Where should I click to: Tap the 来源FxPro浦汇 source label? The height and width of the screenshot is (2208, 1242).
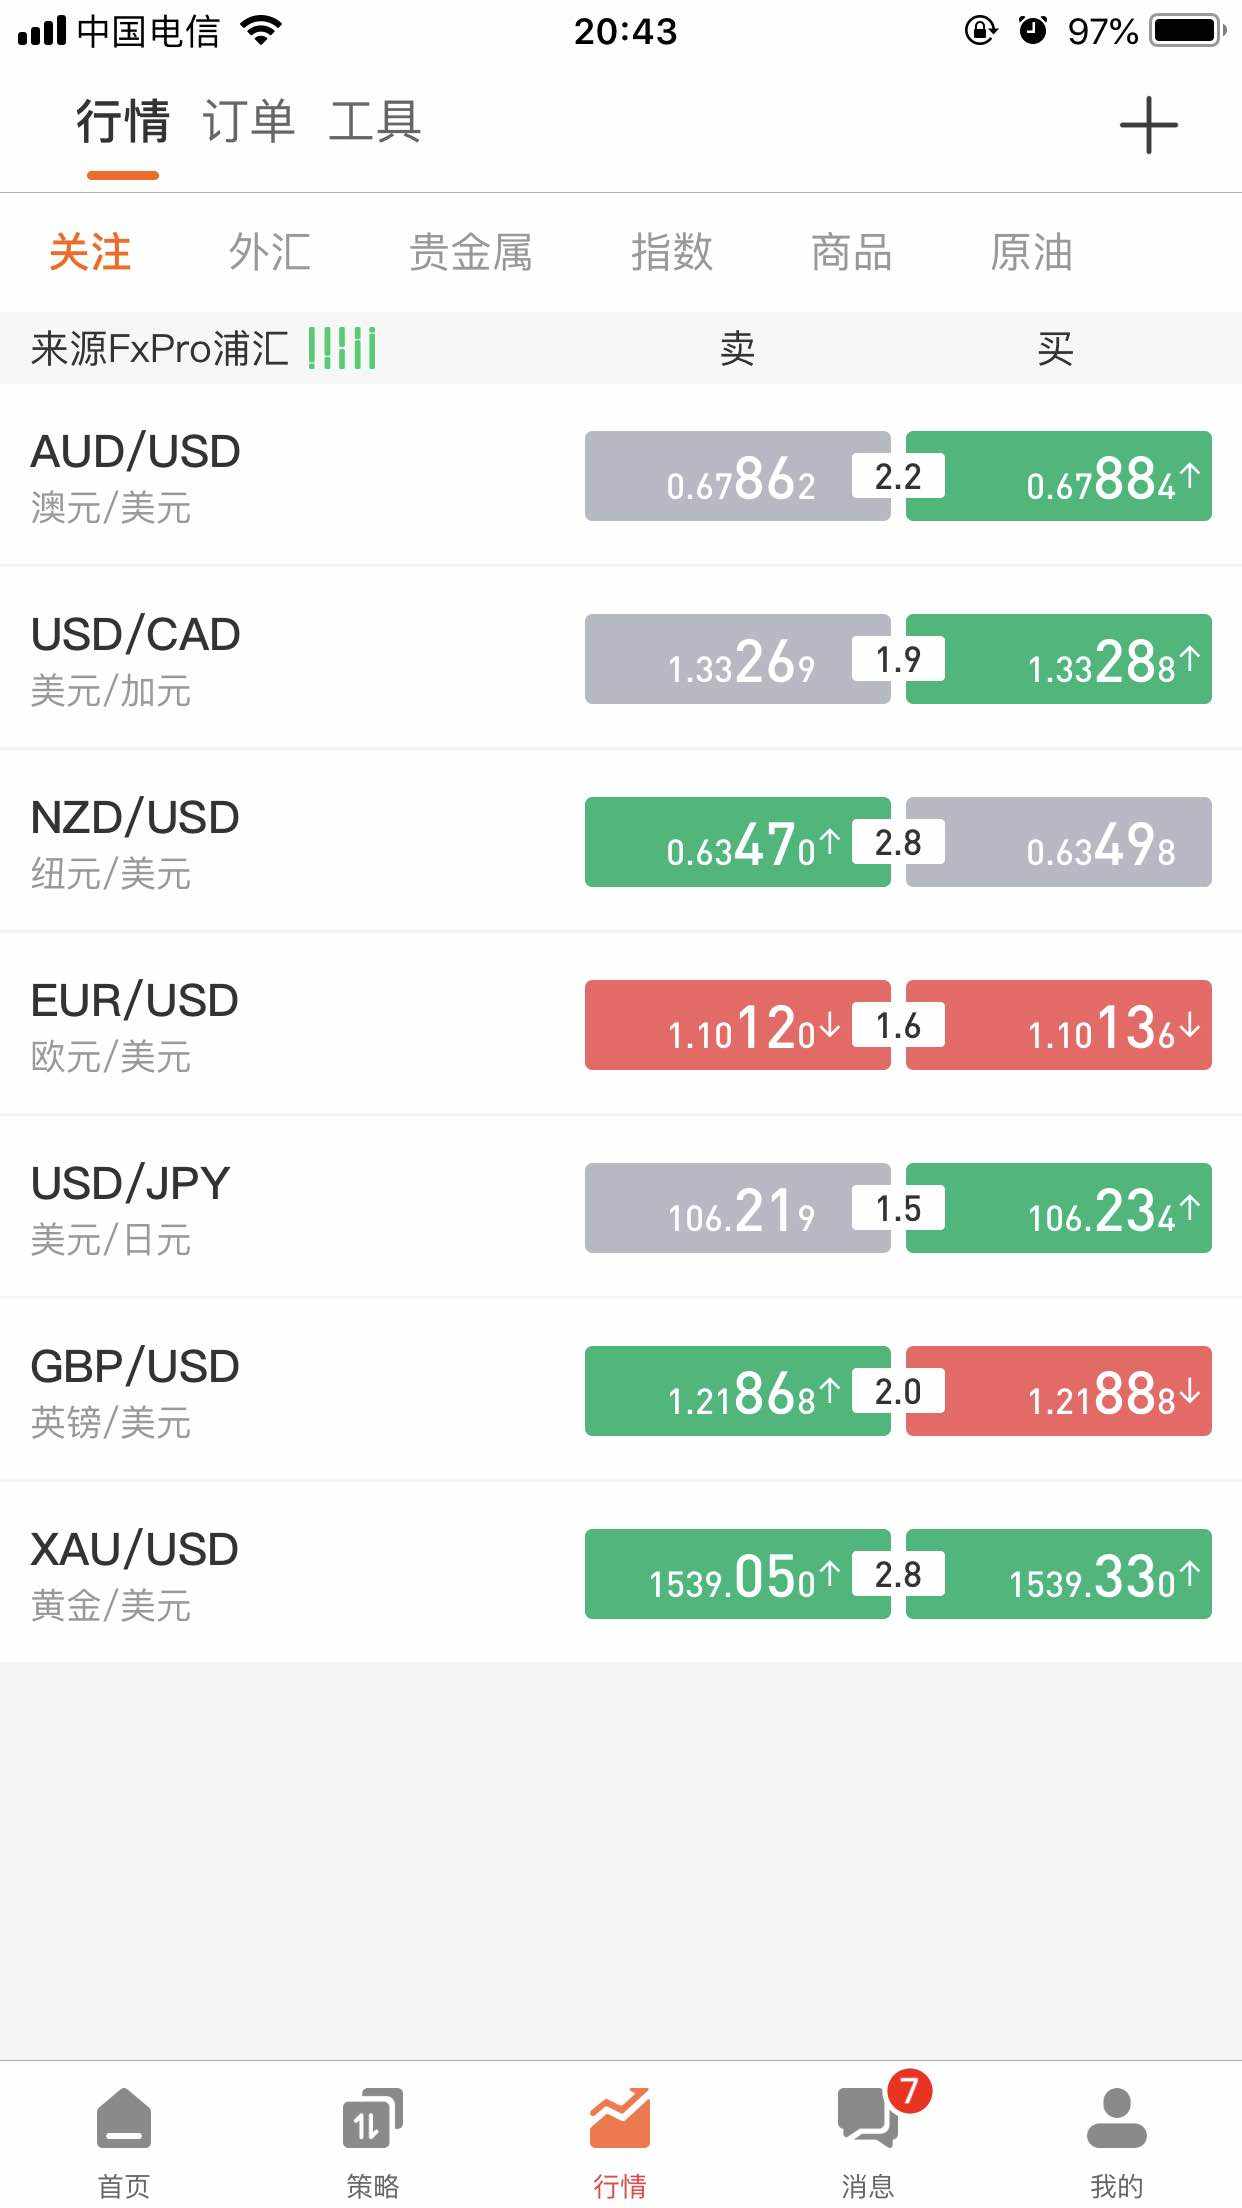click(160, 348)
